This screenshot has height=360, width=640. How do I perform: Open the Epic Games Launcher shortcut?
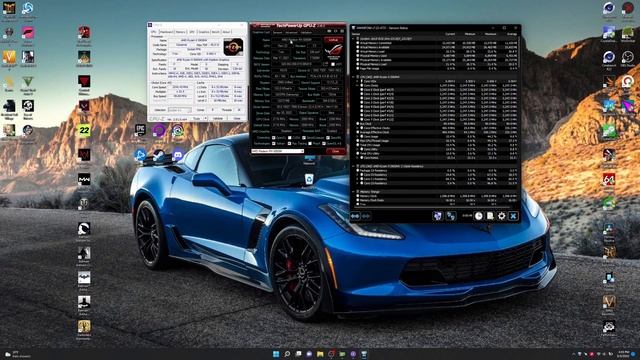[140, 130]
